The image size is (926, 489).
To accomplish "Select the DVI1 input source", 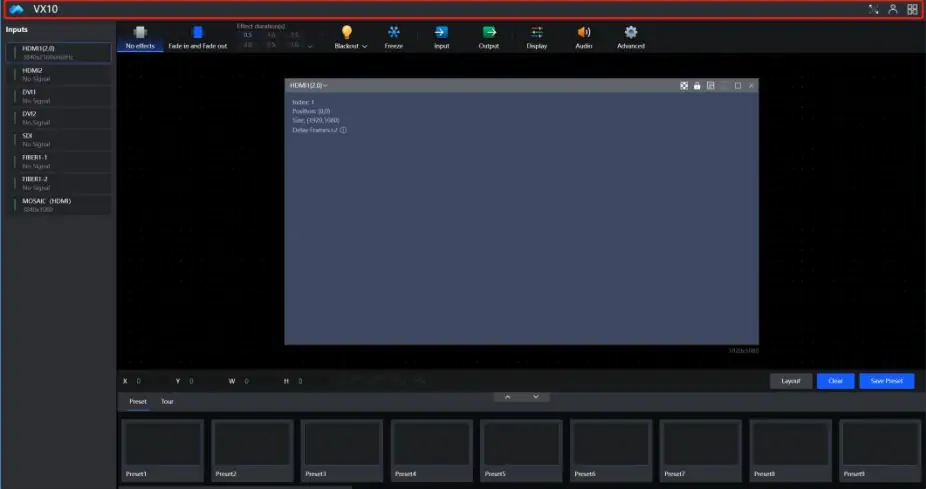I will (x=58, y=96).
